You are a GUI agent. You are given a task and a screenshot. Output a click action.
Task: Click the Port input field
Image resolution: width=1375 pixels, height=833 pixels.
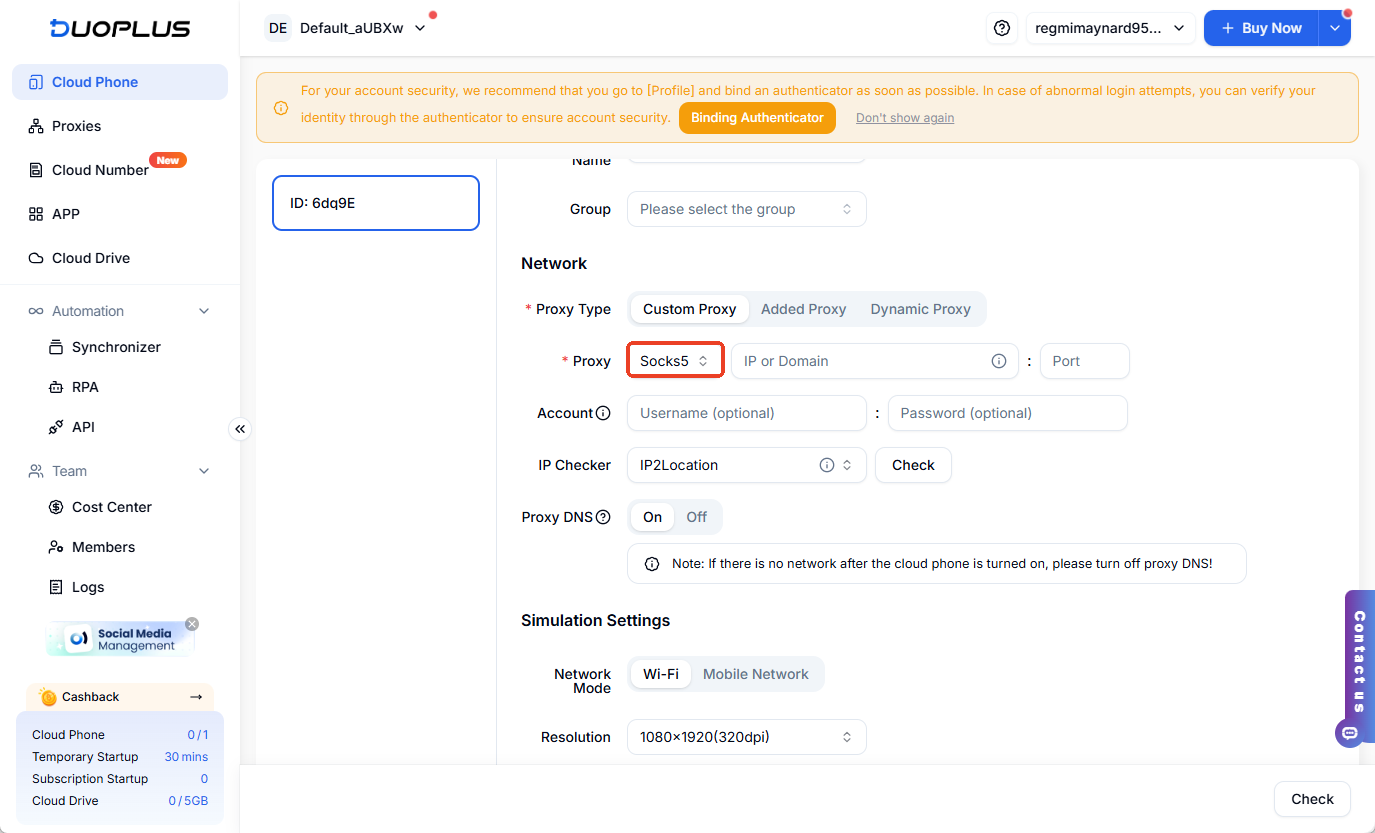[x=1084, y=361]
